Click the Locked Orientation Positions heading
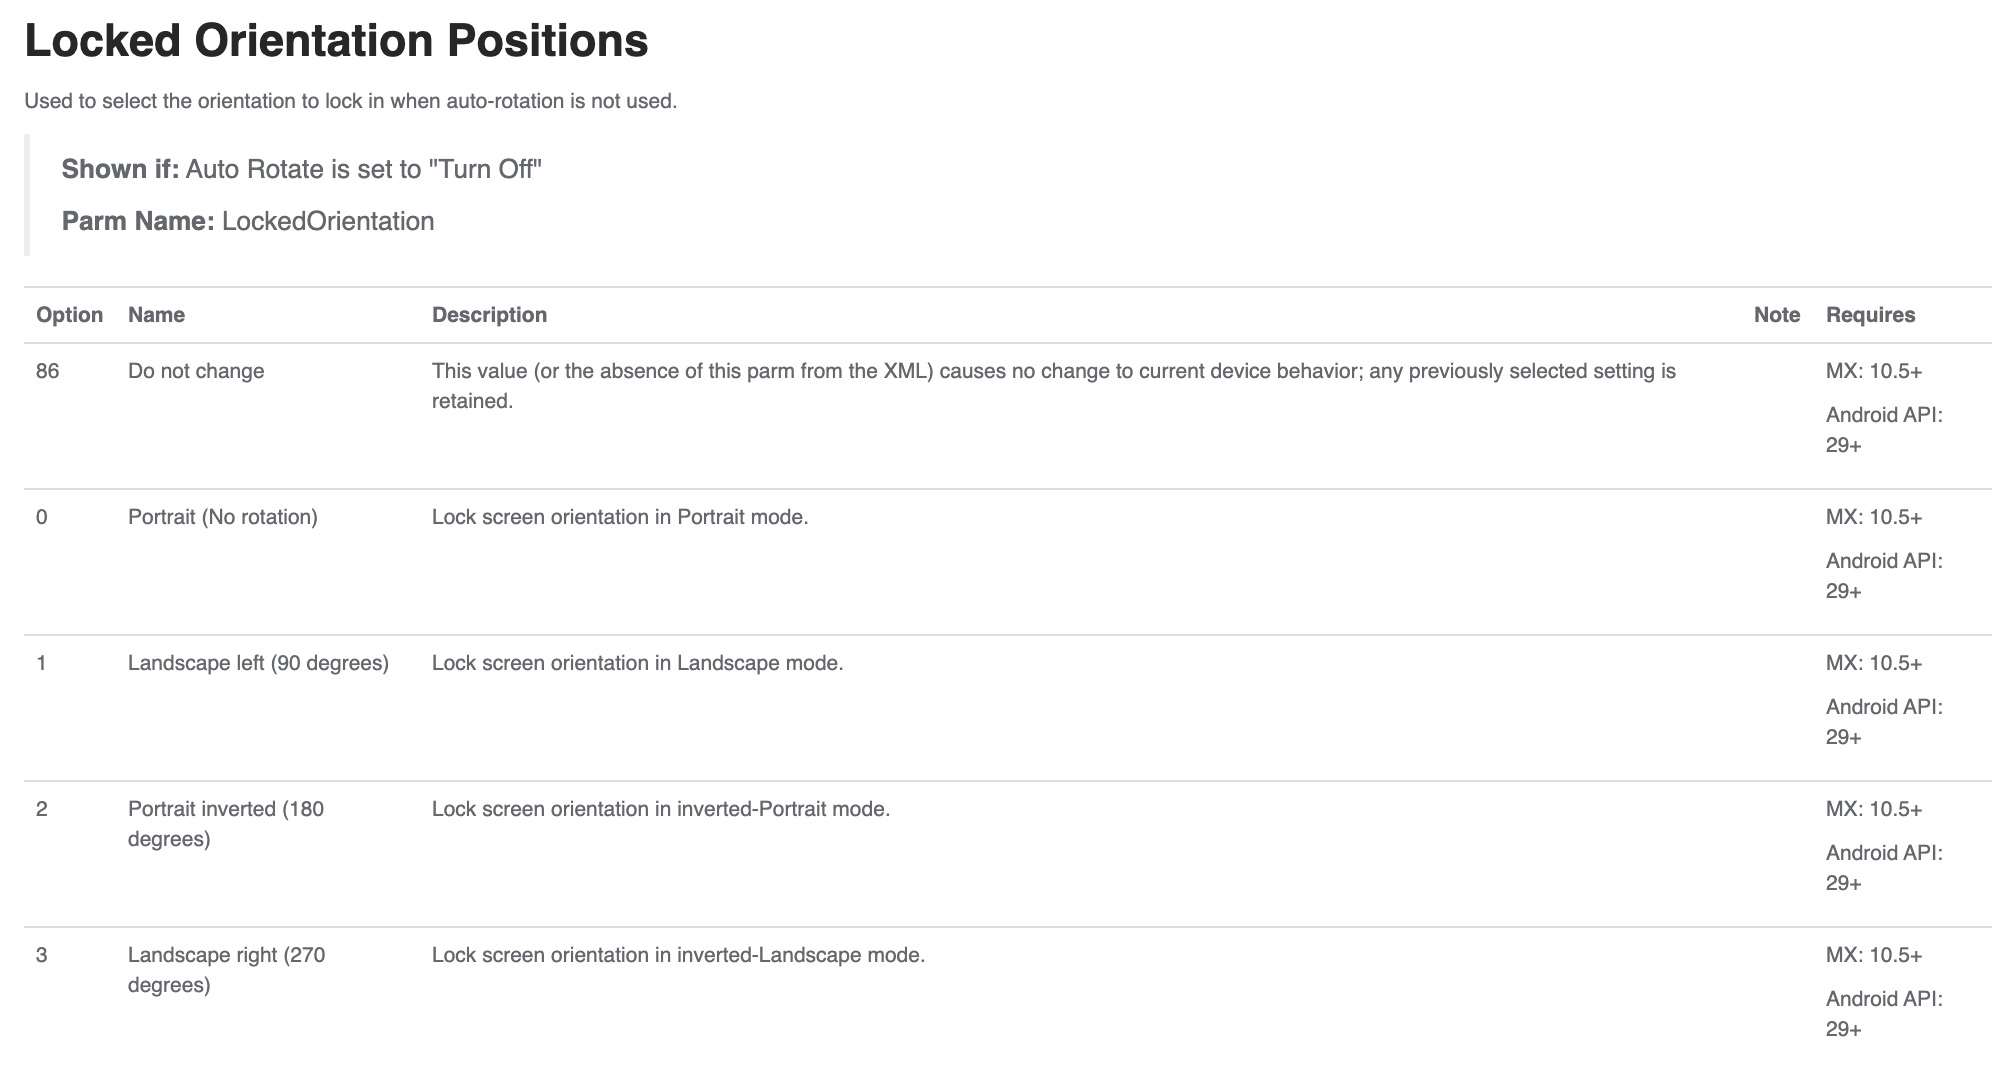 (x=336, y=42)
